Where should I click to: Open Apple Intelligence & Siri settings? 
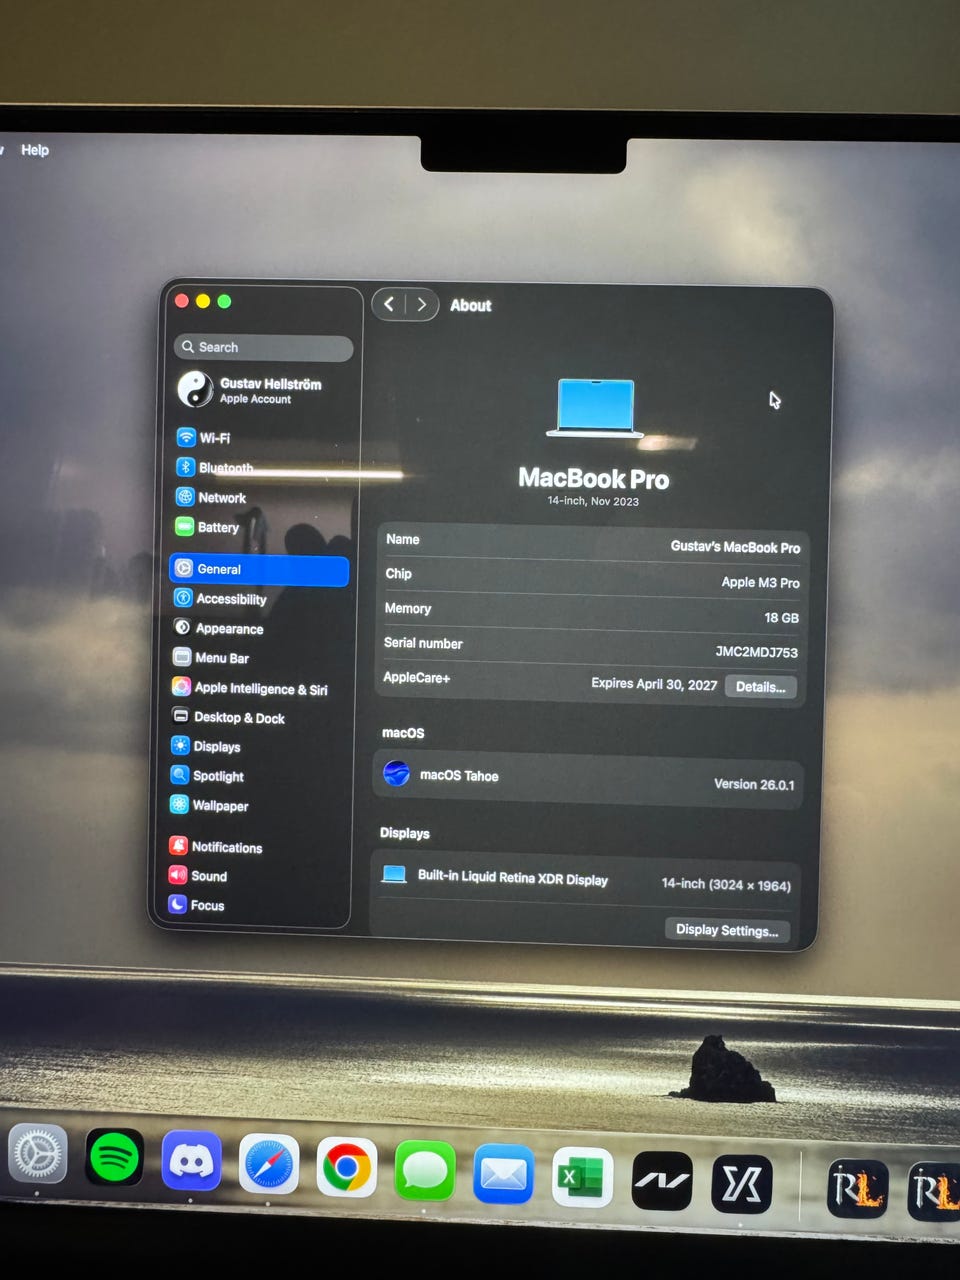(x=250, y=688)
